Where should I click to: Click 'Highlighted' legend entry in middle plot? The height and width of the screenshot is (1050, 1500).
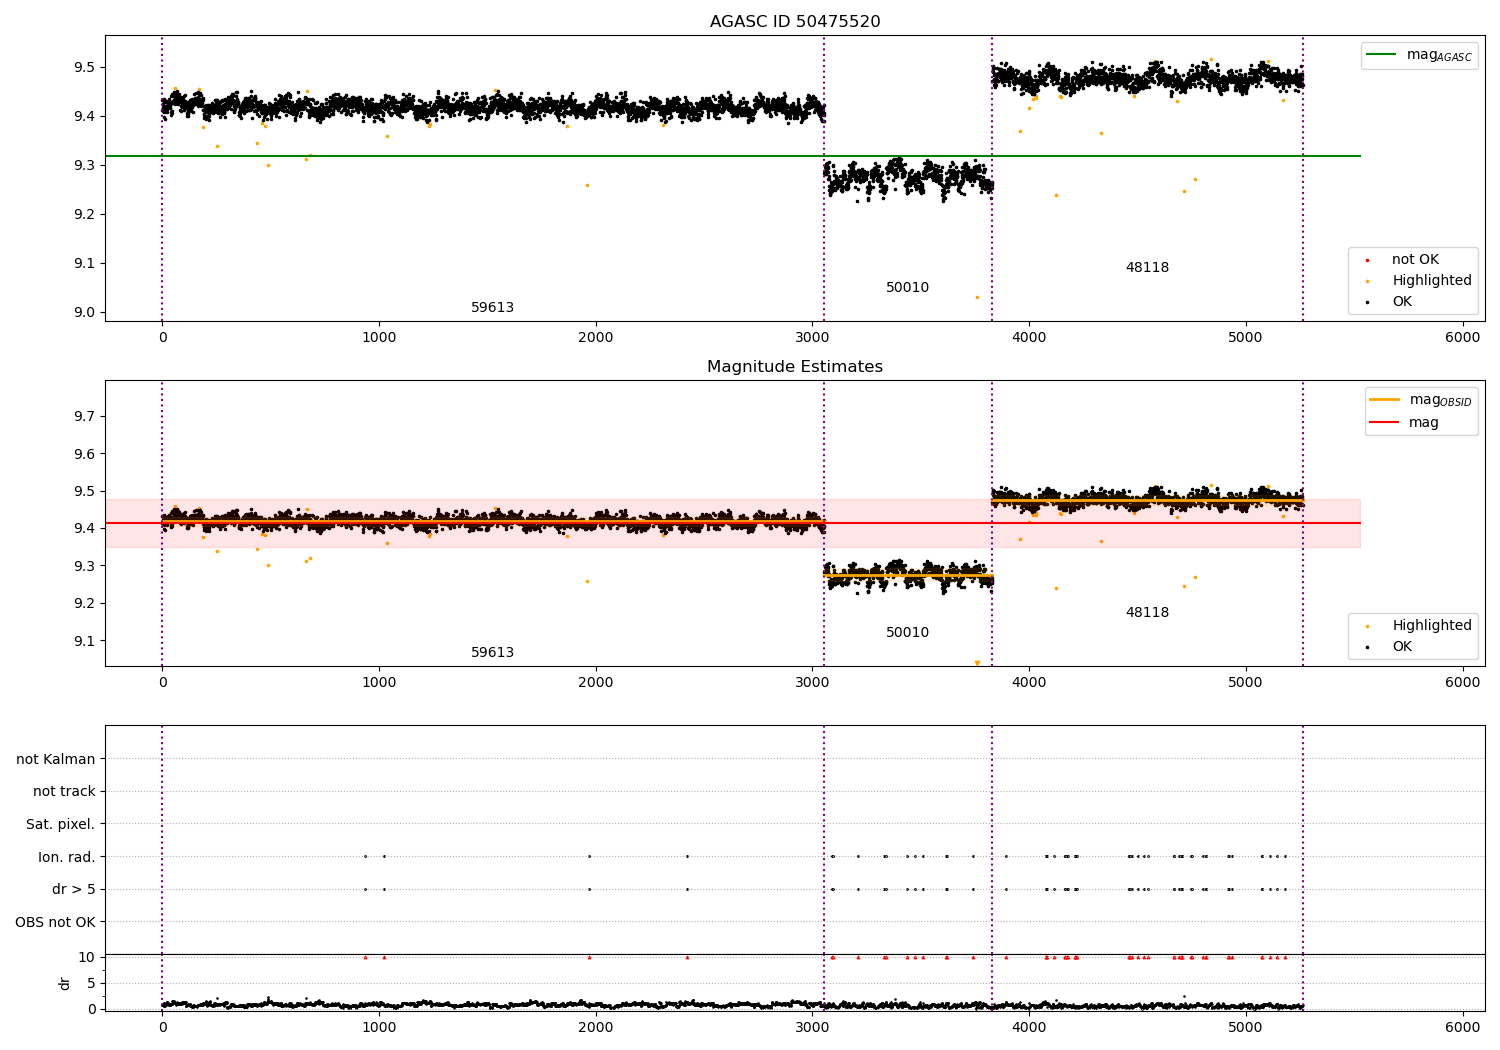1419,626
